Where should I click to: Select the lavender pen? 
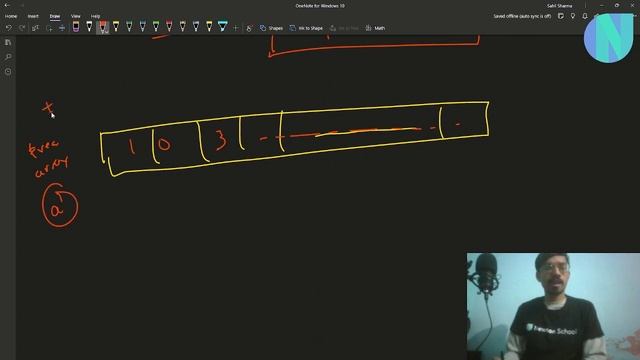tap(196, 27)
